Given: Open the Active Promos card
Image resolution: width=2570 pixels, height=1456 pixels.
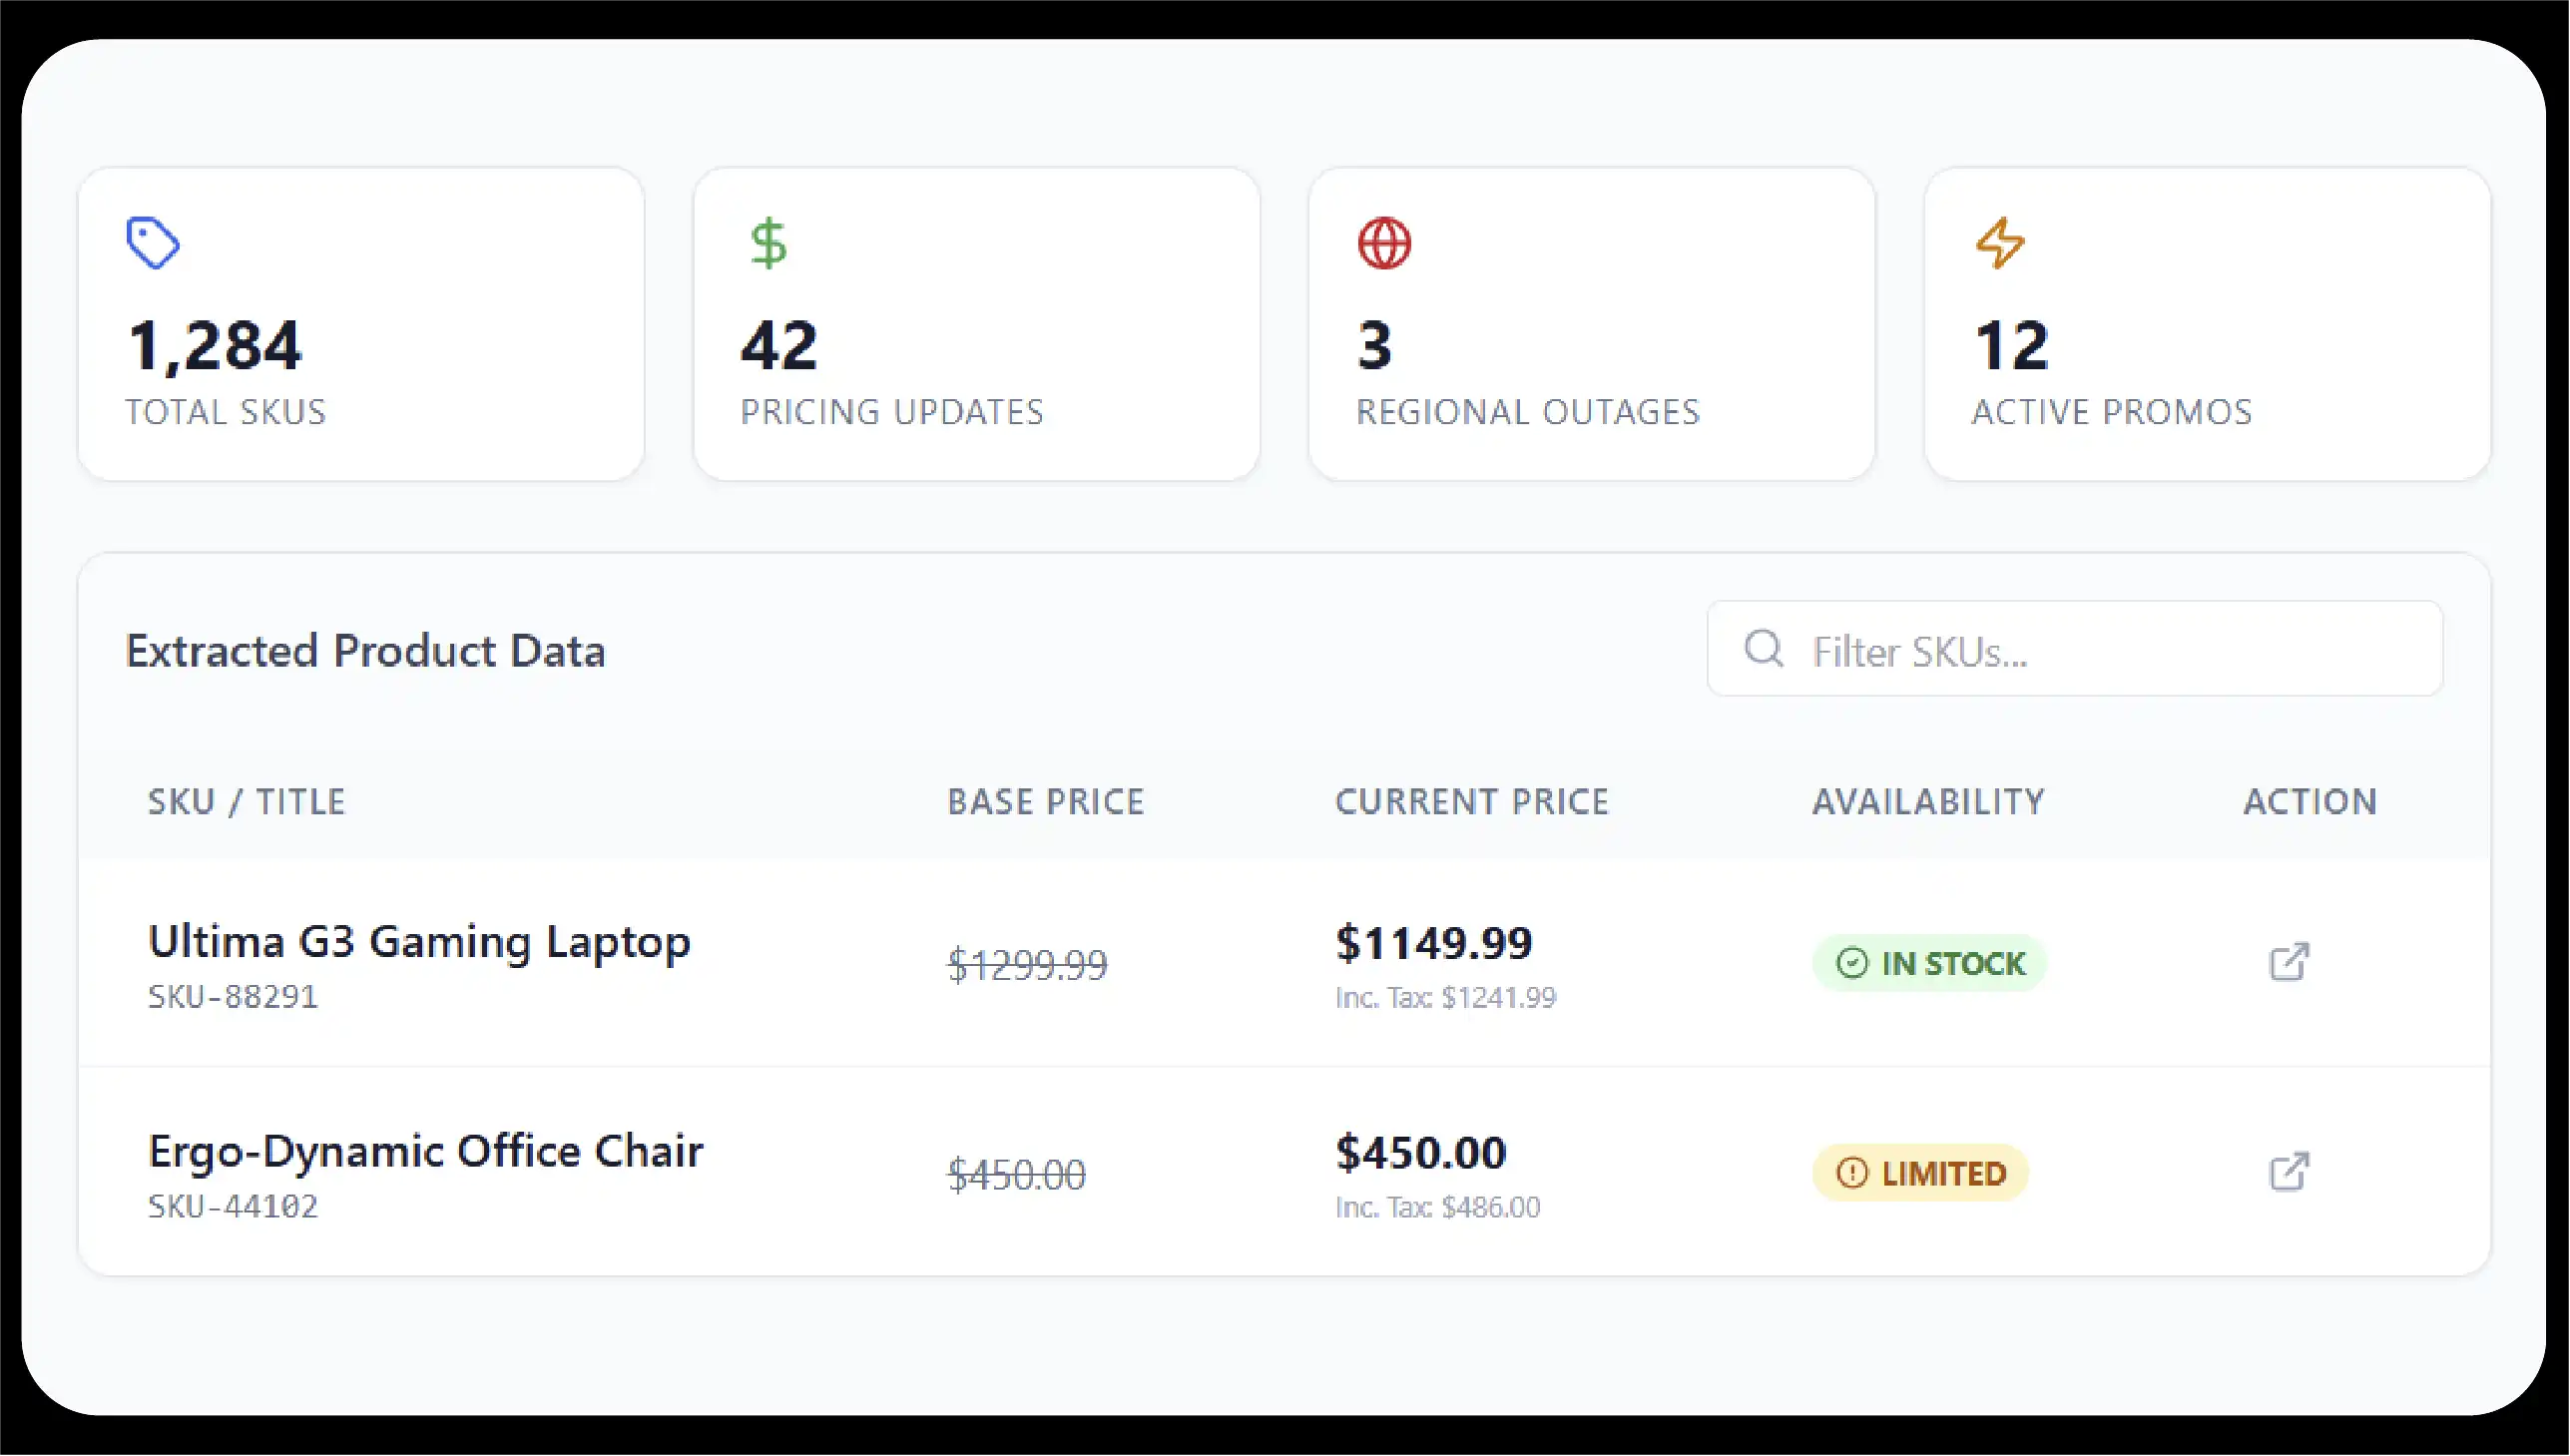Looking at the screenshot, I should (2207, 324).
